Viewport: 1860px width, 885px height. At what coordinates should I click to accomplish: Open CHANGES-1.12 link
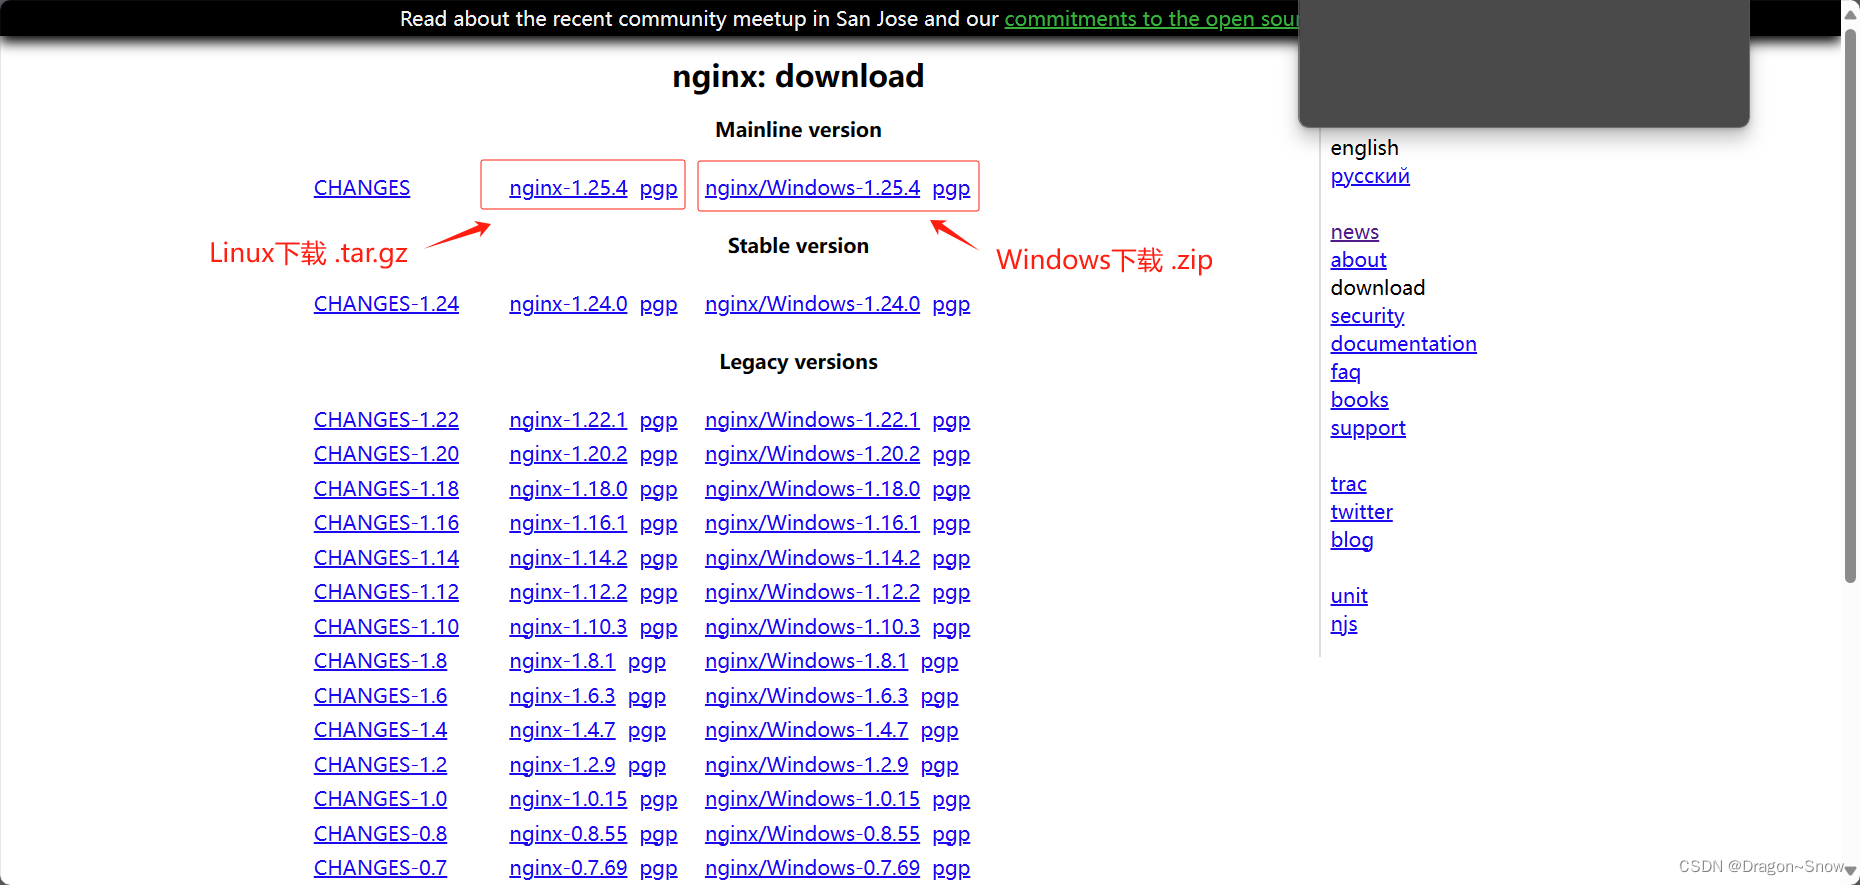point(386,592)
